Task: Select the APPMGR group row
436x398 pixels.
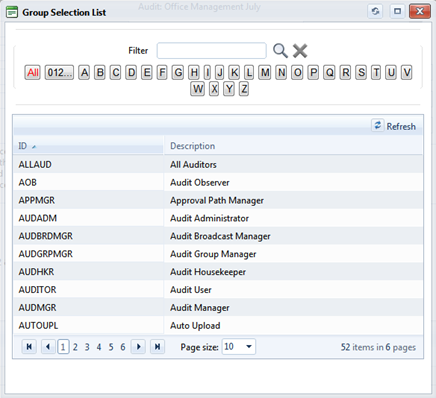Action: (x=218, y=200)
